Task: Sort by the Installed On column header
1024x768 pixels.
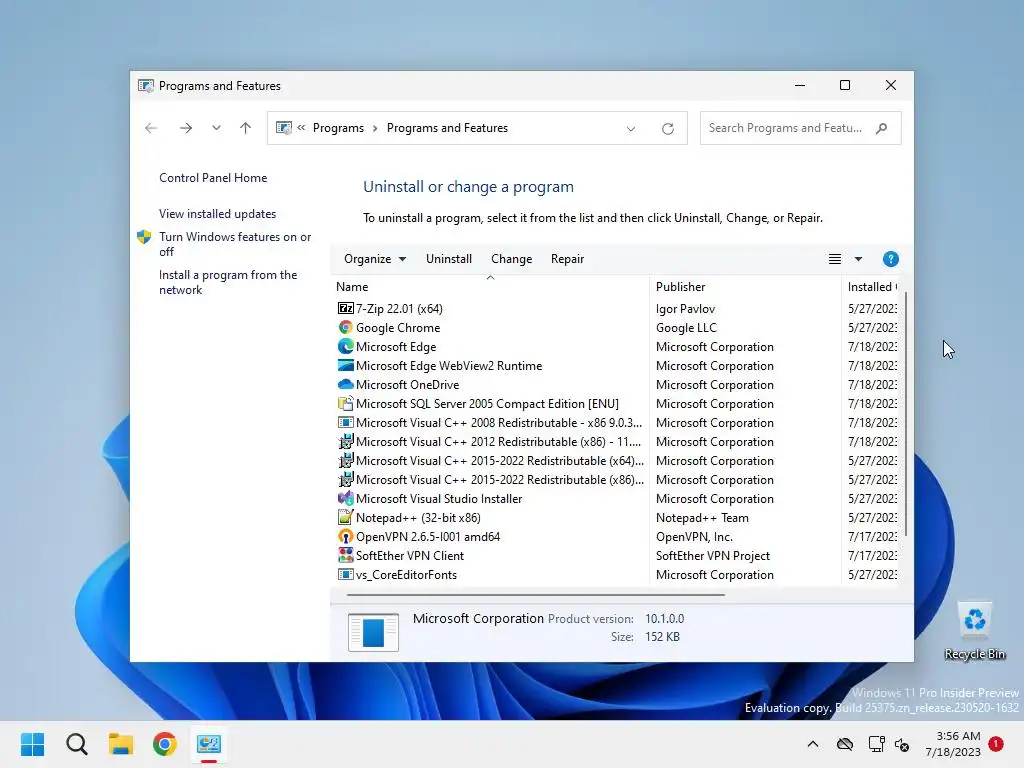Action: (x=872, y=287)
